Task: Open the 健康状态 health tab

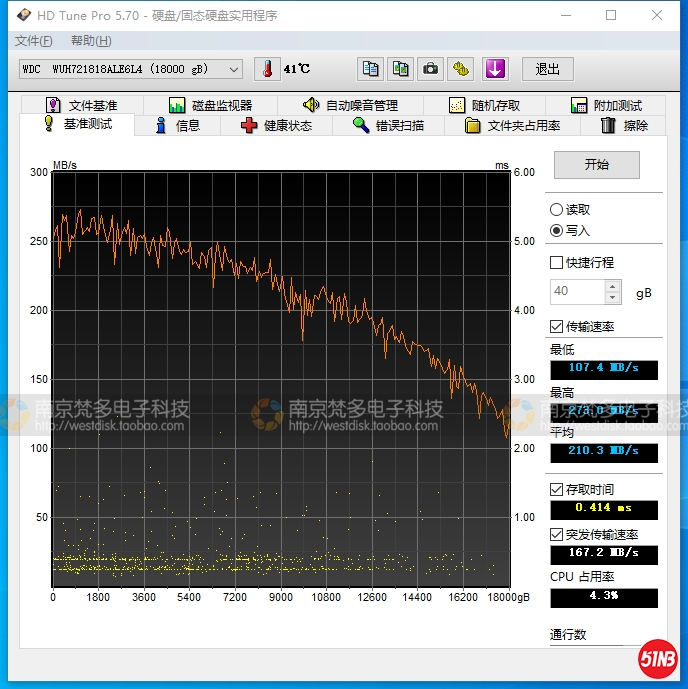Action: pos(277,125)
